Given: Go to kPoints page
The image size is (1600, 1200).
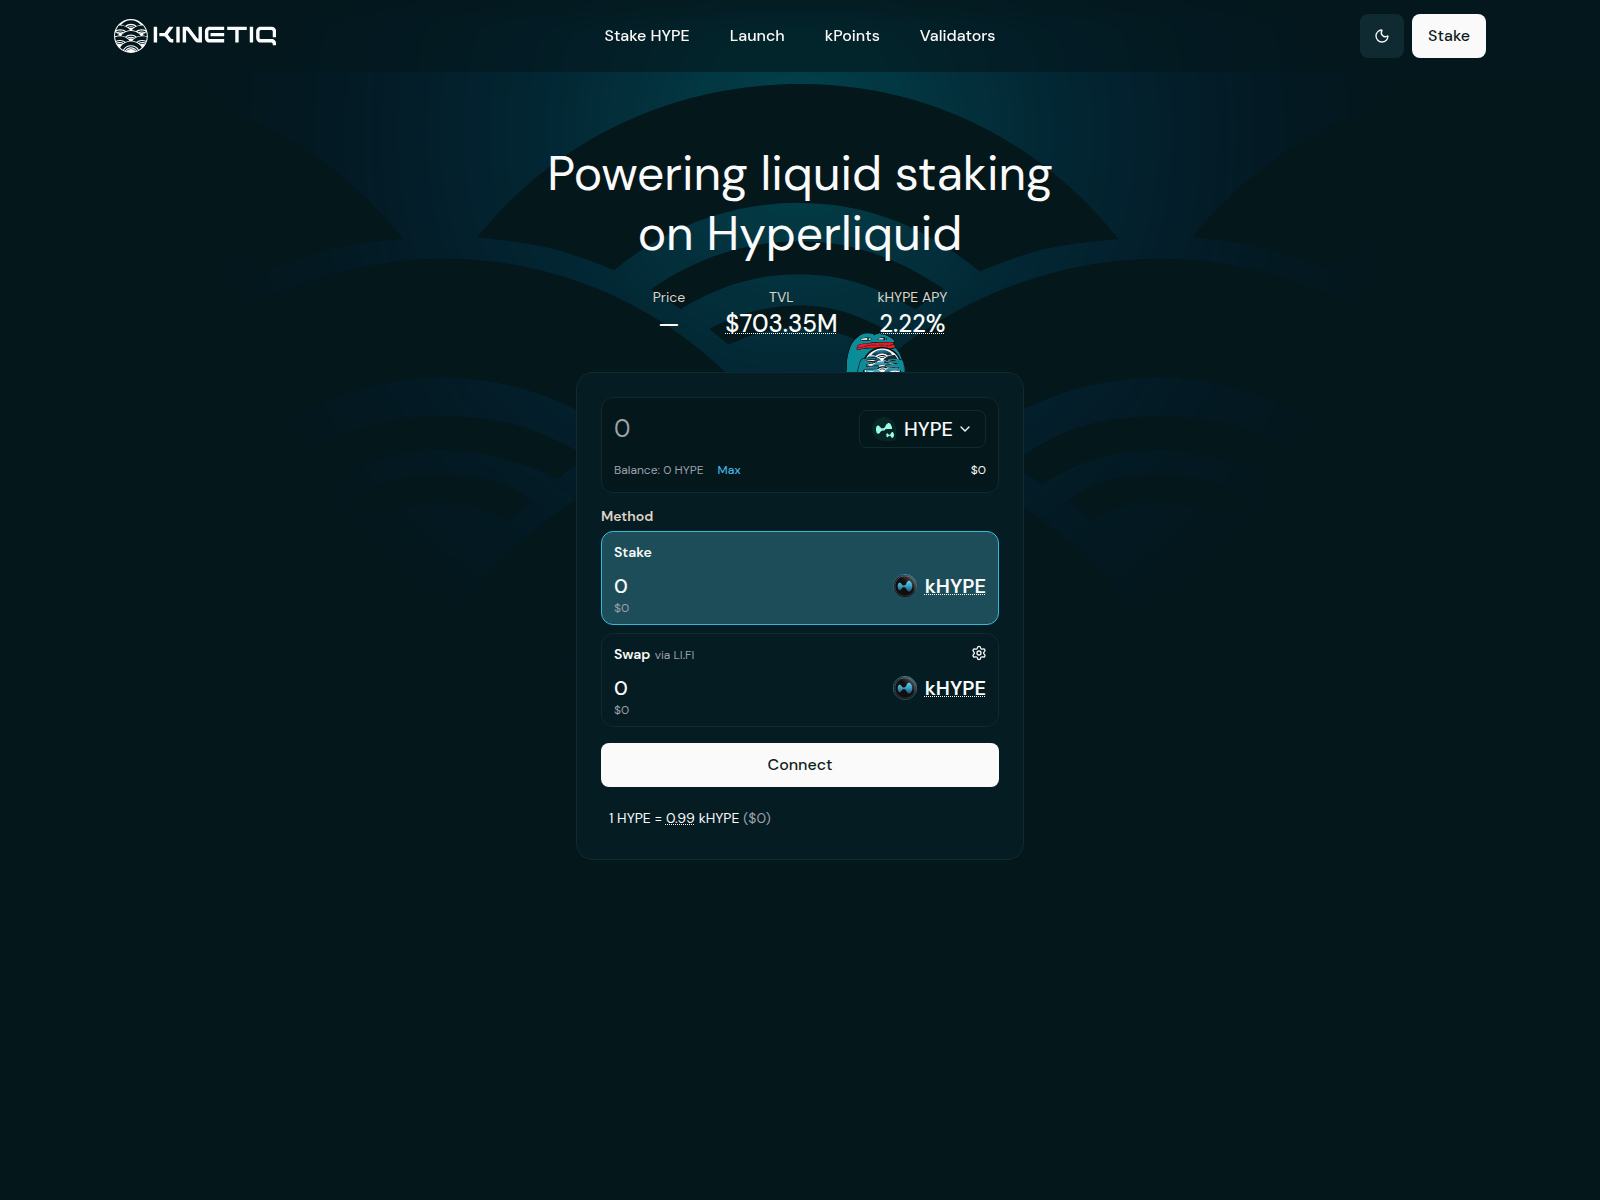Looking at the screenshot, I should pos(852,36).
